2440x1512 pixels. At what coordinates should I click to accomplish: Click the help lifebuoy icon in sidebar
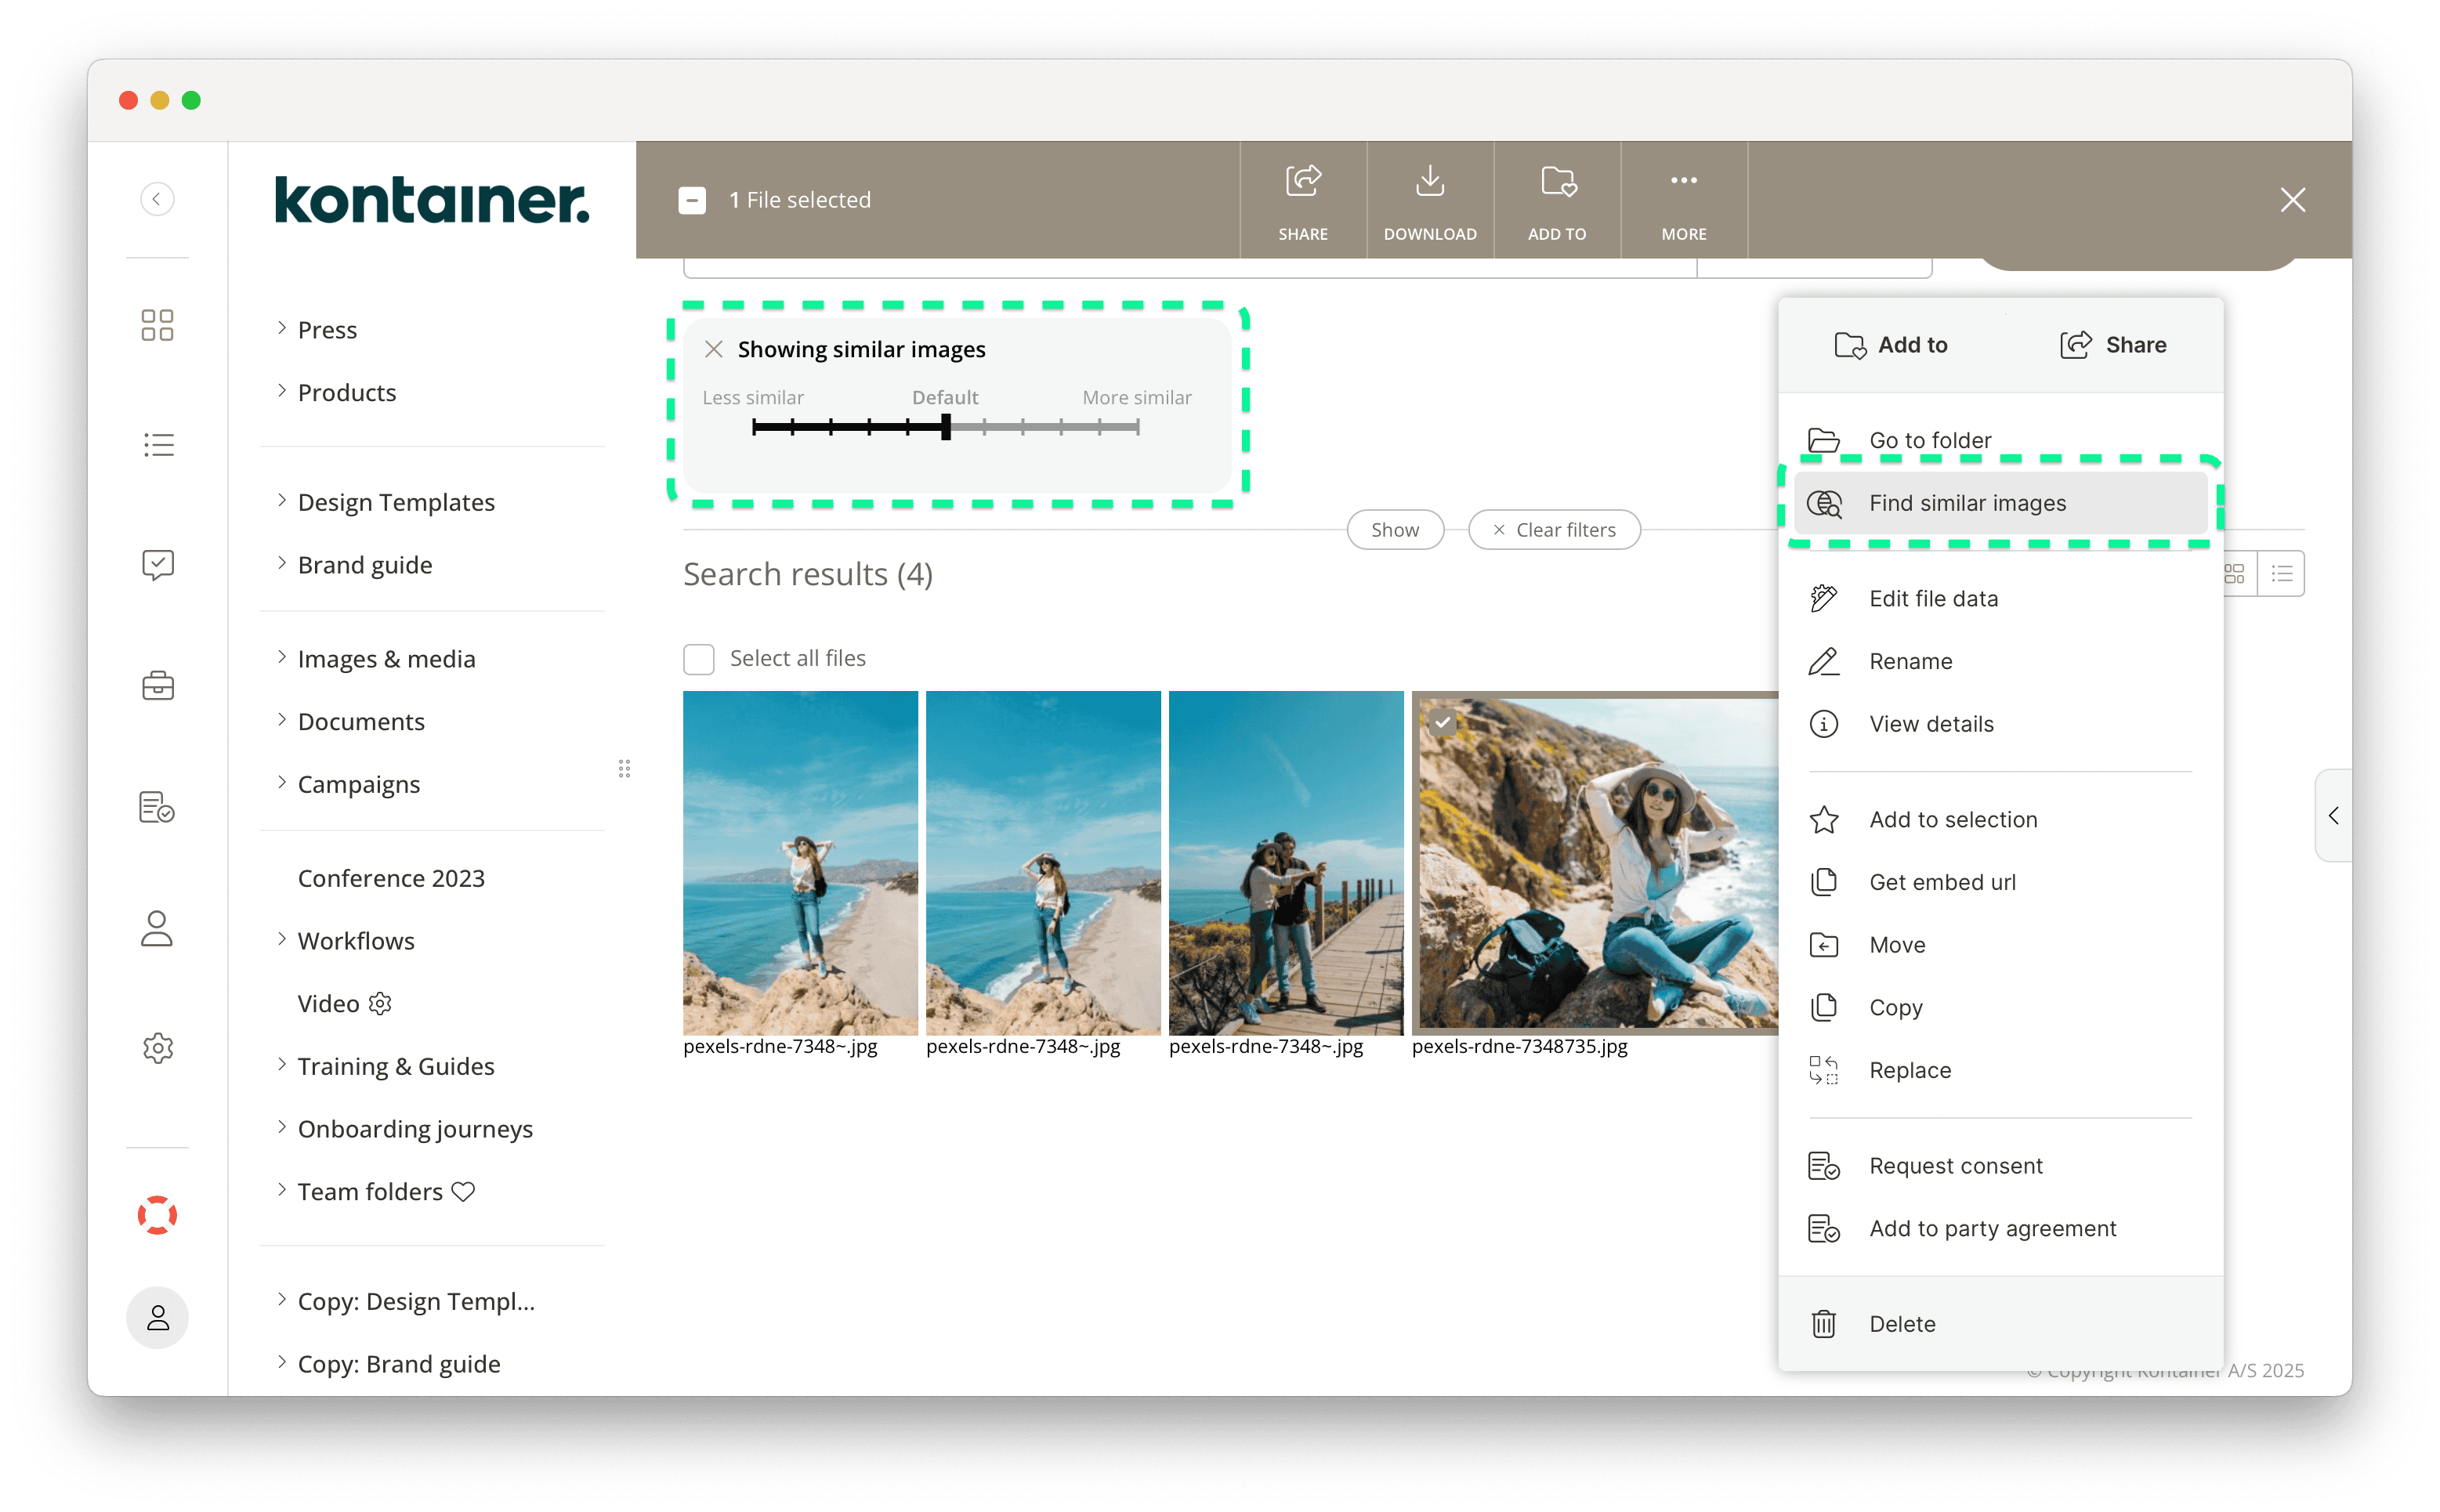(x=157, y=1215)
